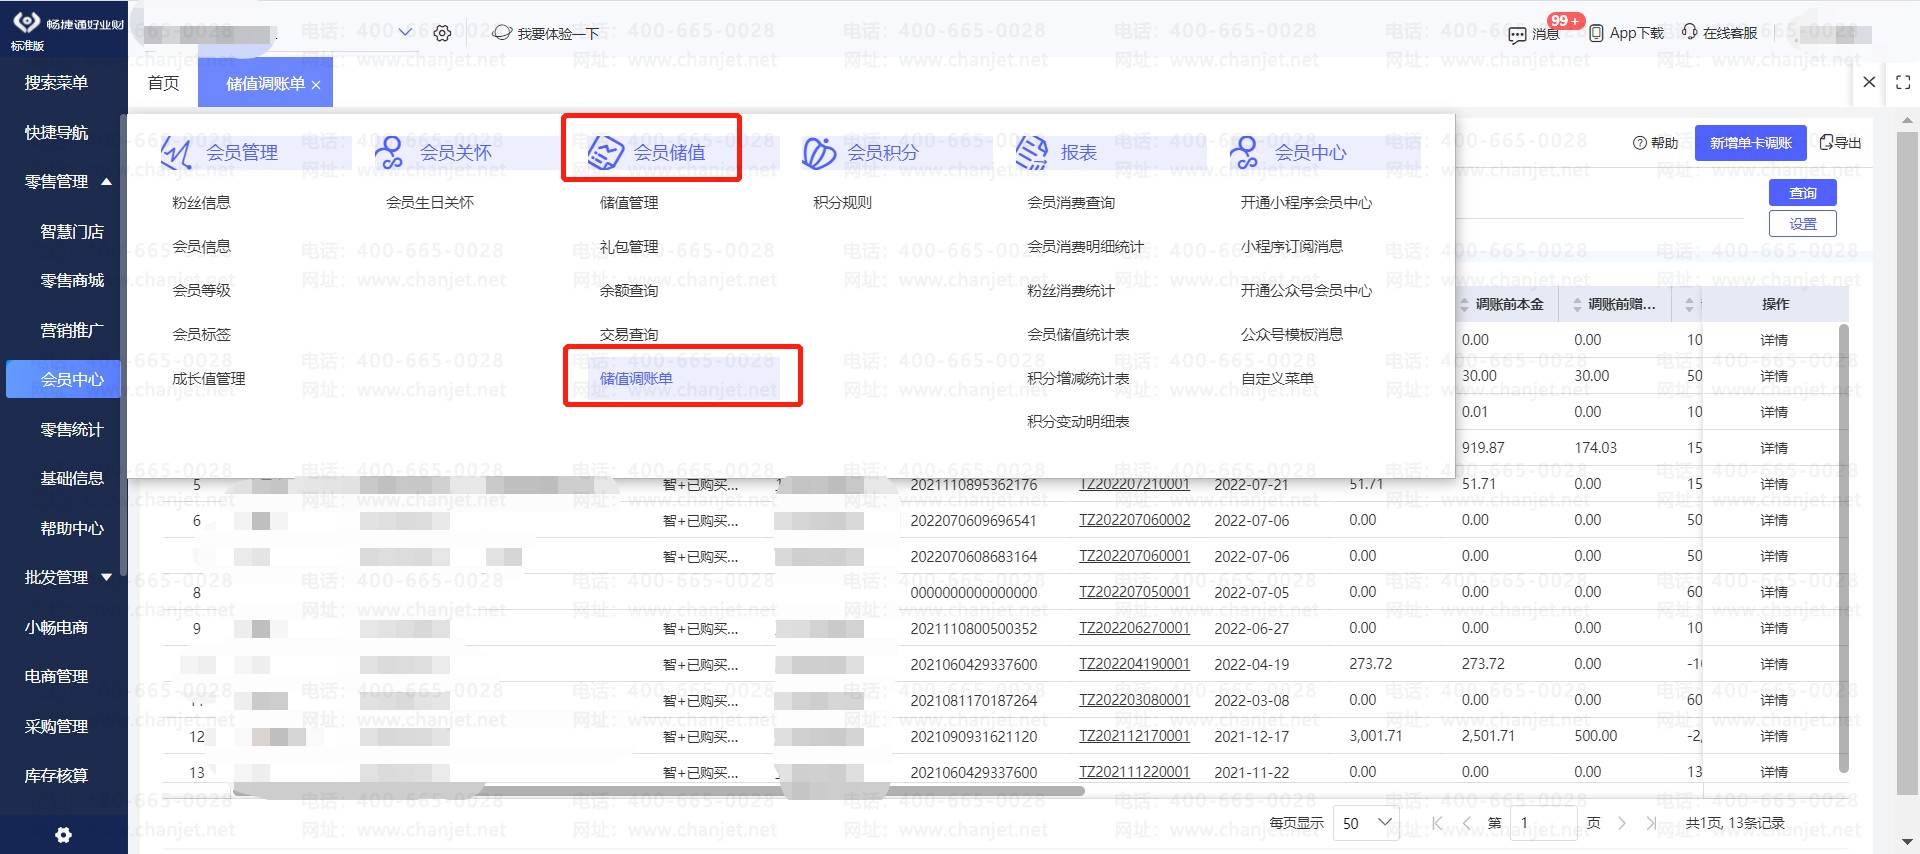
Task: Click the 查询 button
Action: [1803, 192]
